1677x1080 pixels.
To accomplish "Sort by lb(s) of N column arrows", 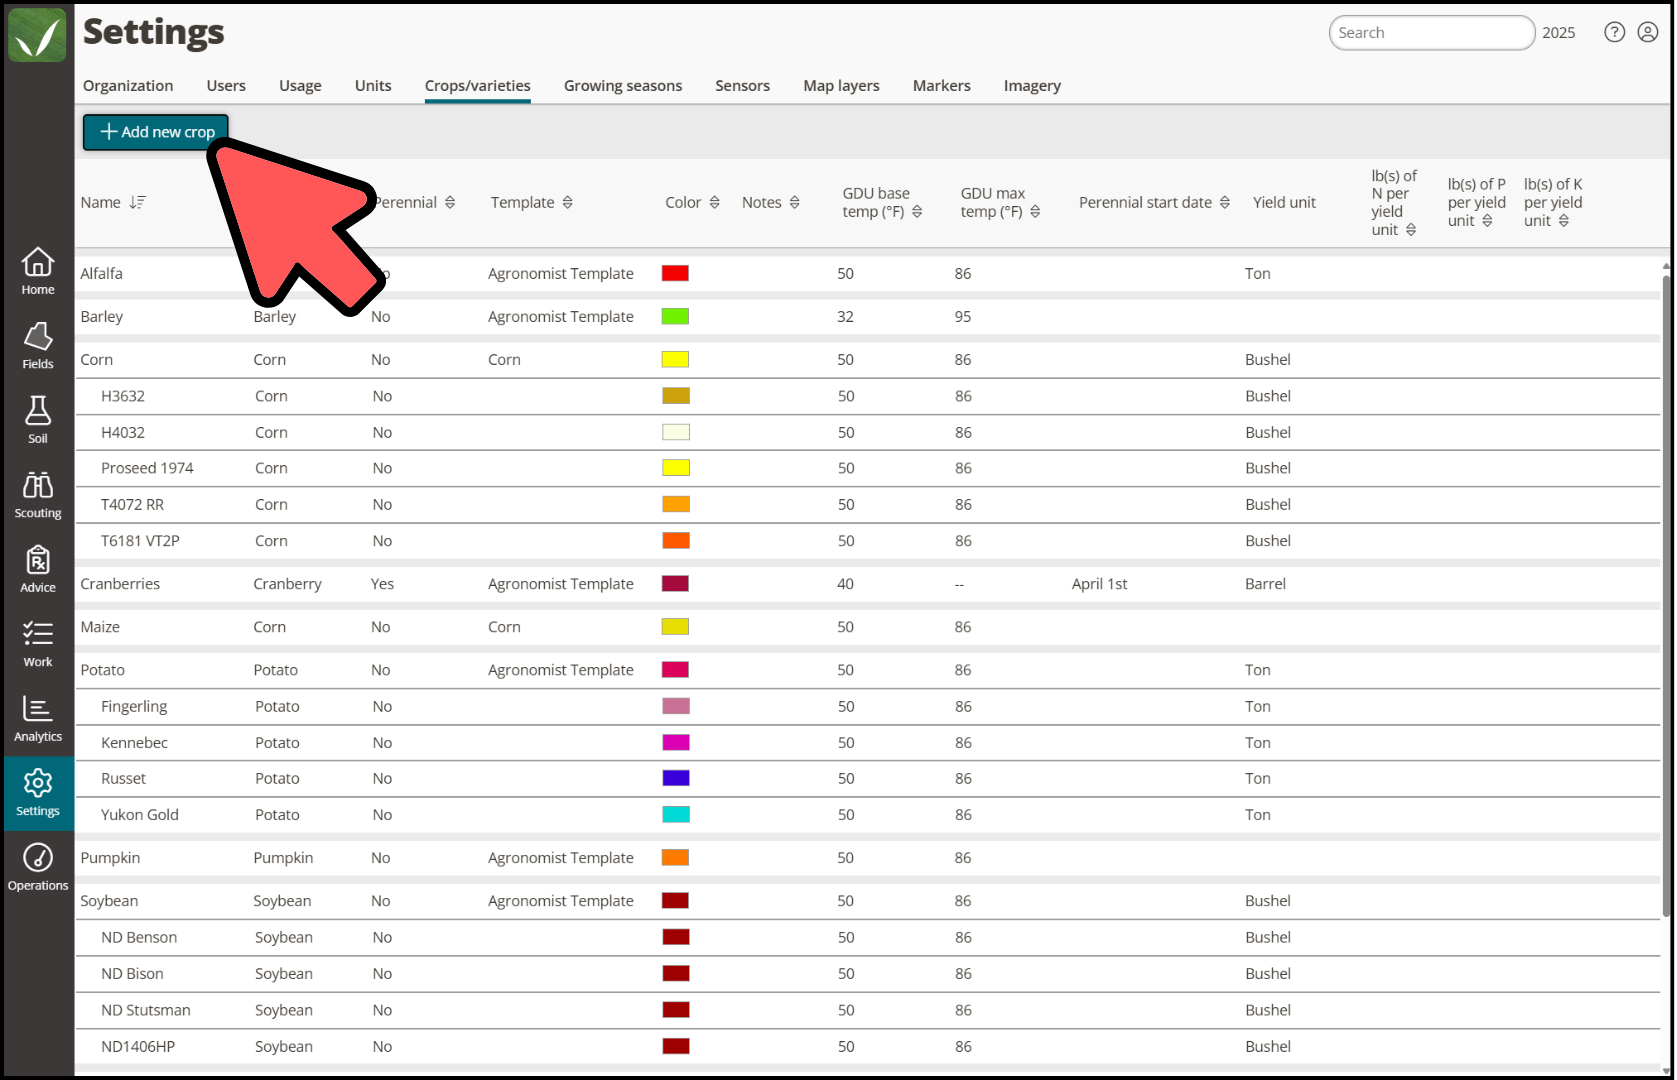I will [x=1411, y=229].
